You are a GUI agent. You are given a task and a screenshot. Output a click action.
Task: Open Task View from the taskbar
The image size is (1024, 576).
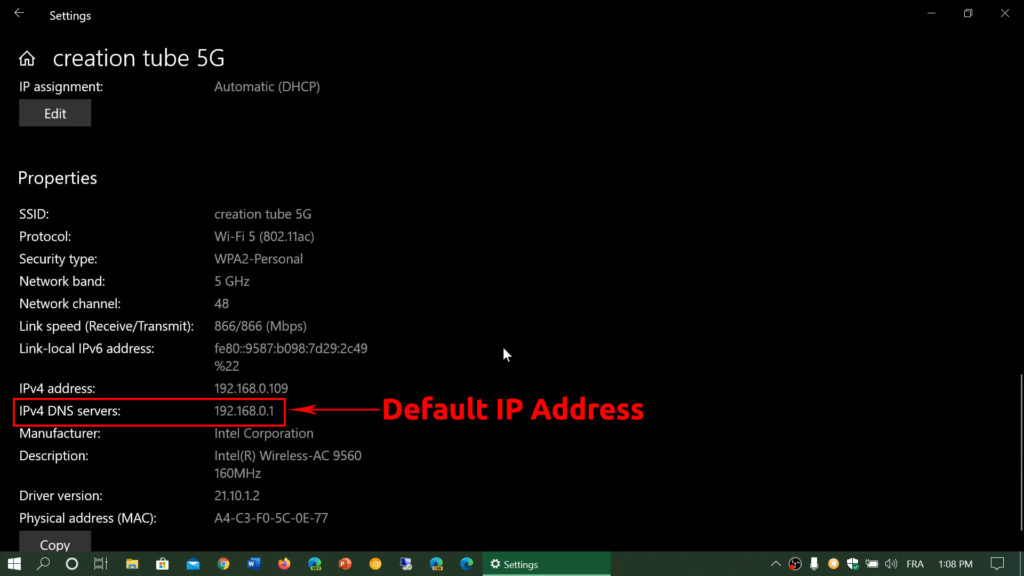100,564
